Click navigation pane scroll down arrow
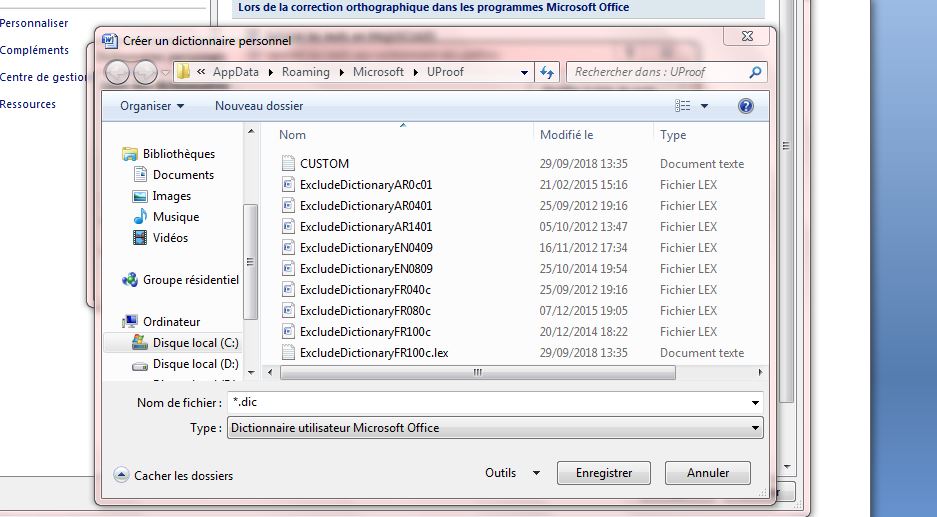 tap(251, 372)
